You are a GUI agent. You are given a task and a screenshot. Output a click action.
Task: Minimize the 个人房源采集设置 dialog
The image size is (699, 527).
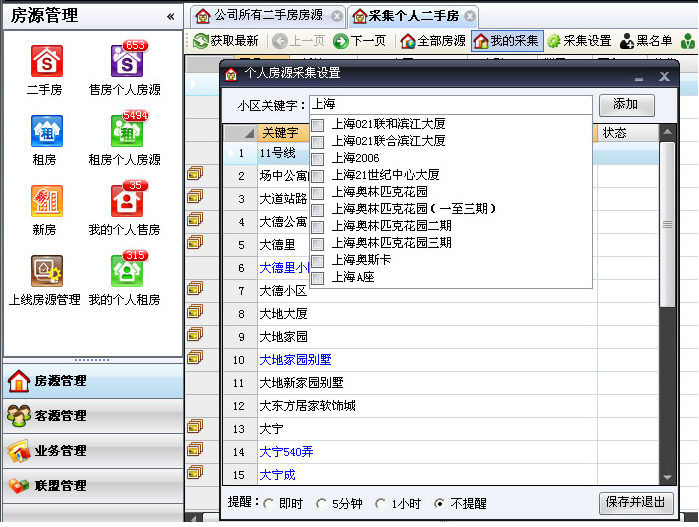(x=639, y=78)
